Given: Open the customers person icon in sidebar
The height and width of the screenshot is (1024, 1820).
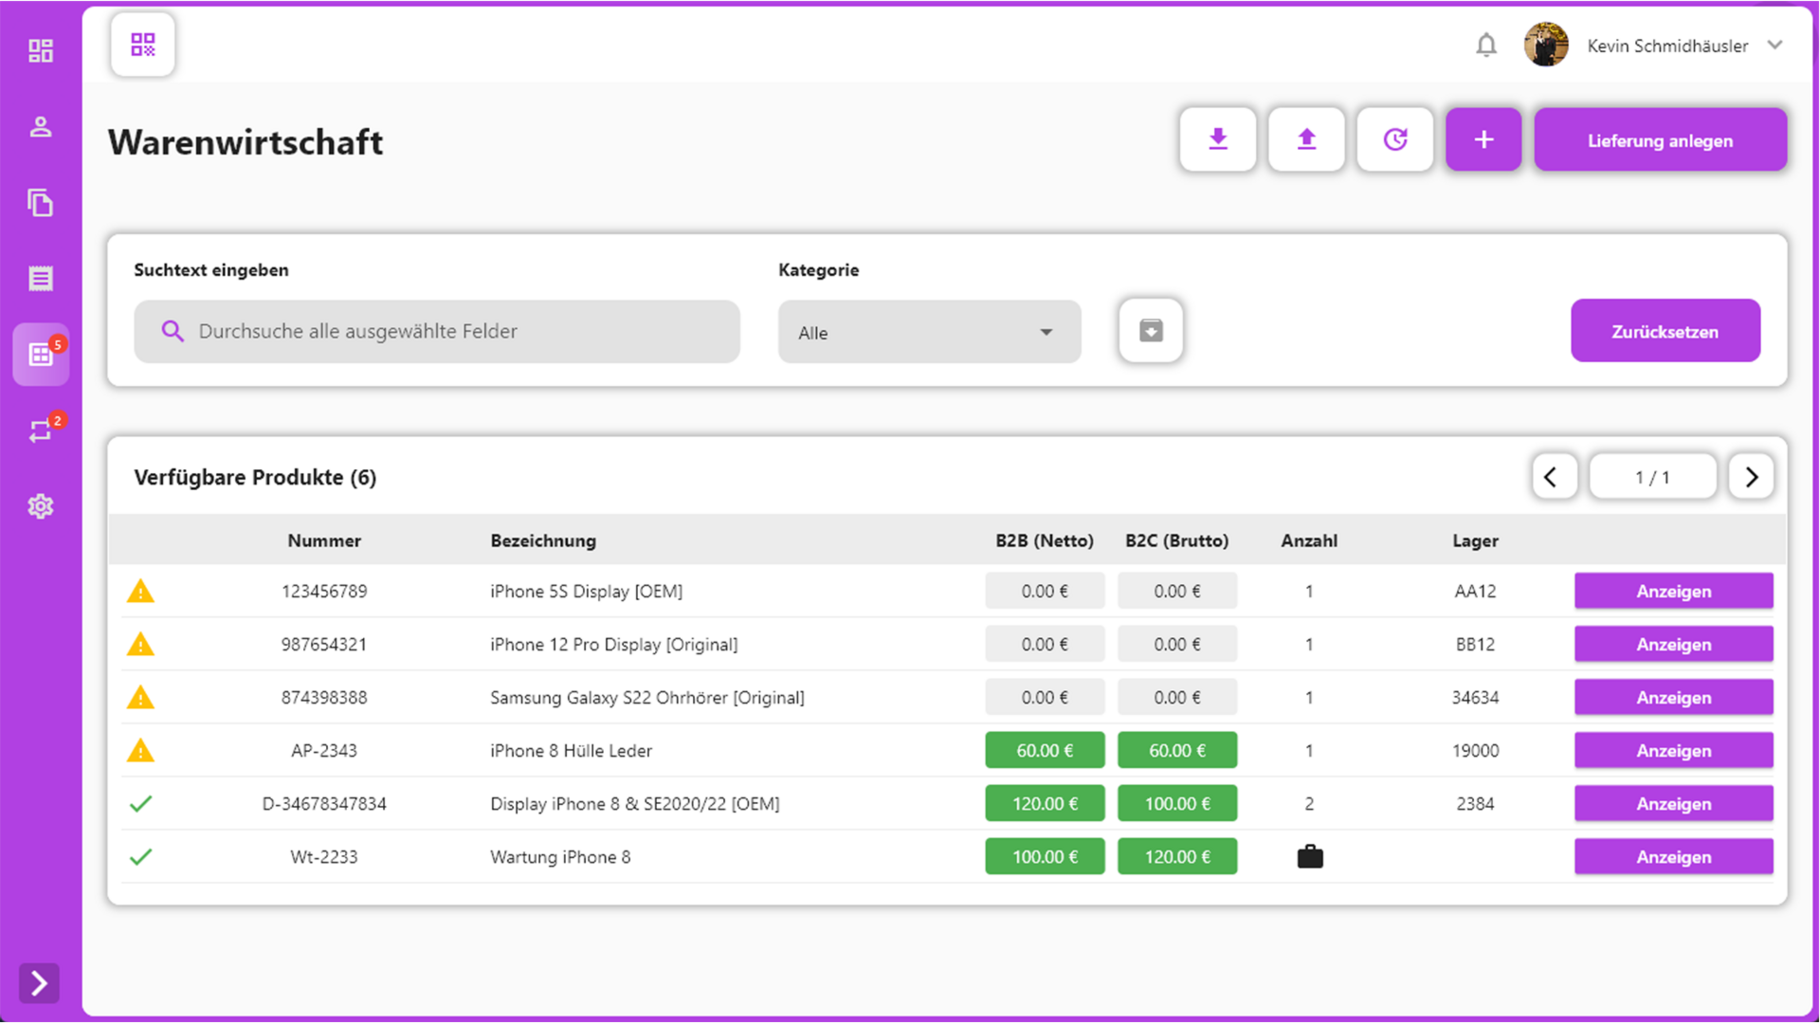Looking at the screenshot, I should point(41,127).
